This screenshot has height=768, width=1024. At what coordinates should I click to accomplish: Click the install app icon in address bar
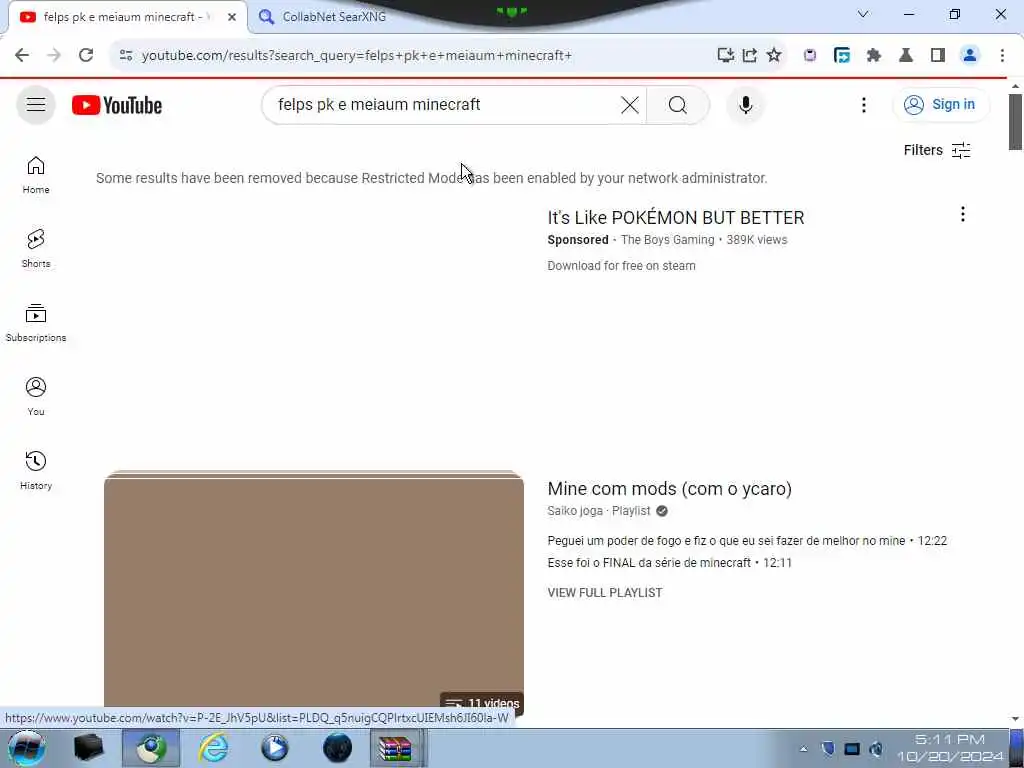tap(725, 56)
